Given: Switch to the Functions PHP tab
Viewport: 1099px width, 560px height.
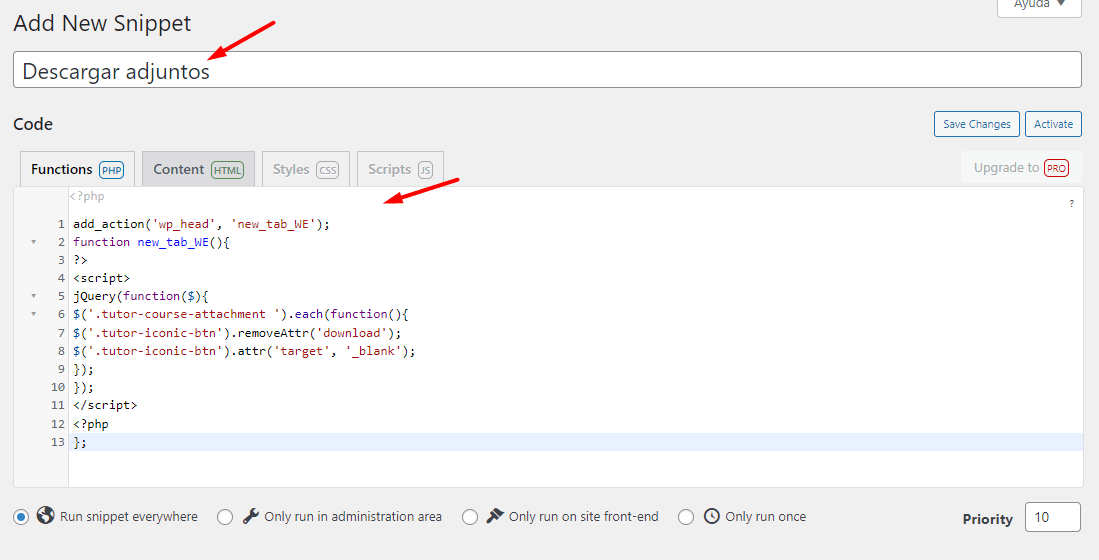Looking at the screenshot, I should 77,169.
